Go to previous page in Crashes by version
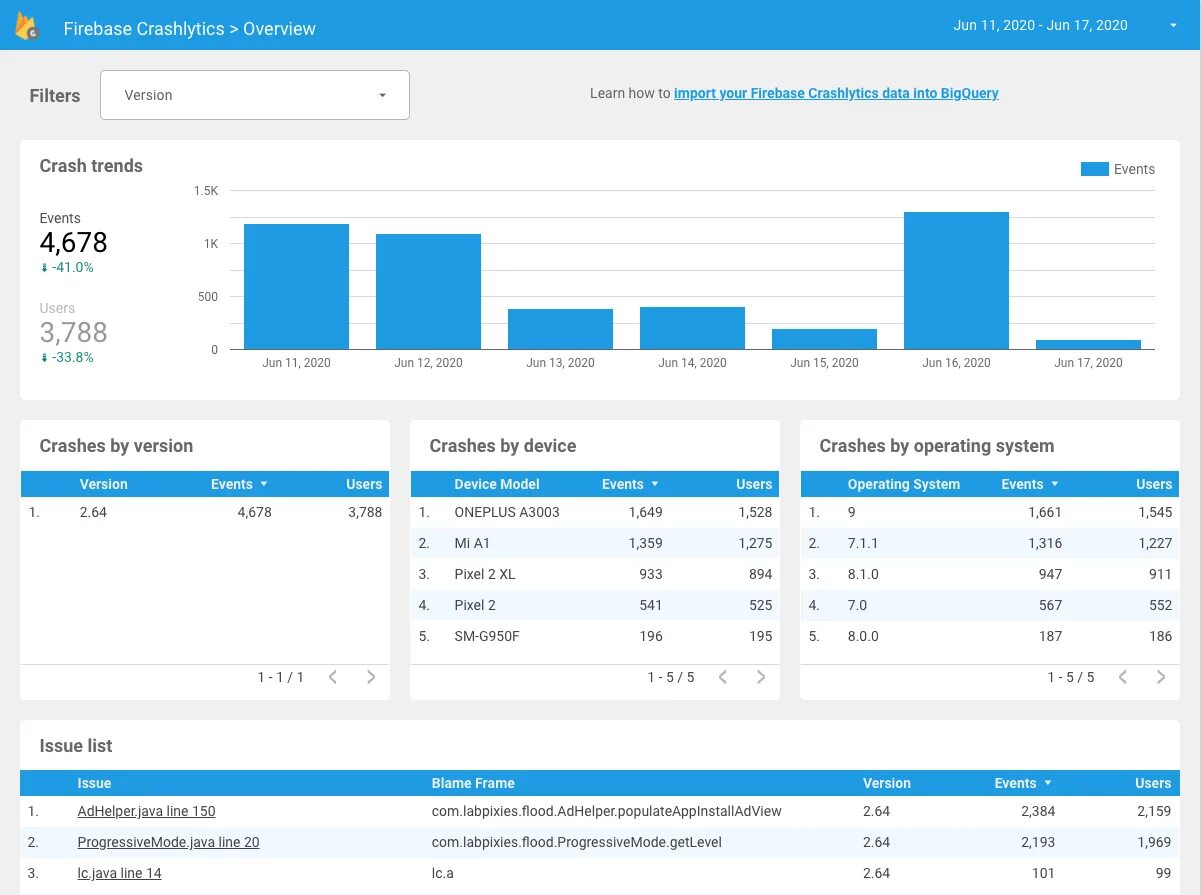The height and width of the screenshot is (895, 1201). 333,677
